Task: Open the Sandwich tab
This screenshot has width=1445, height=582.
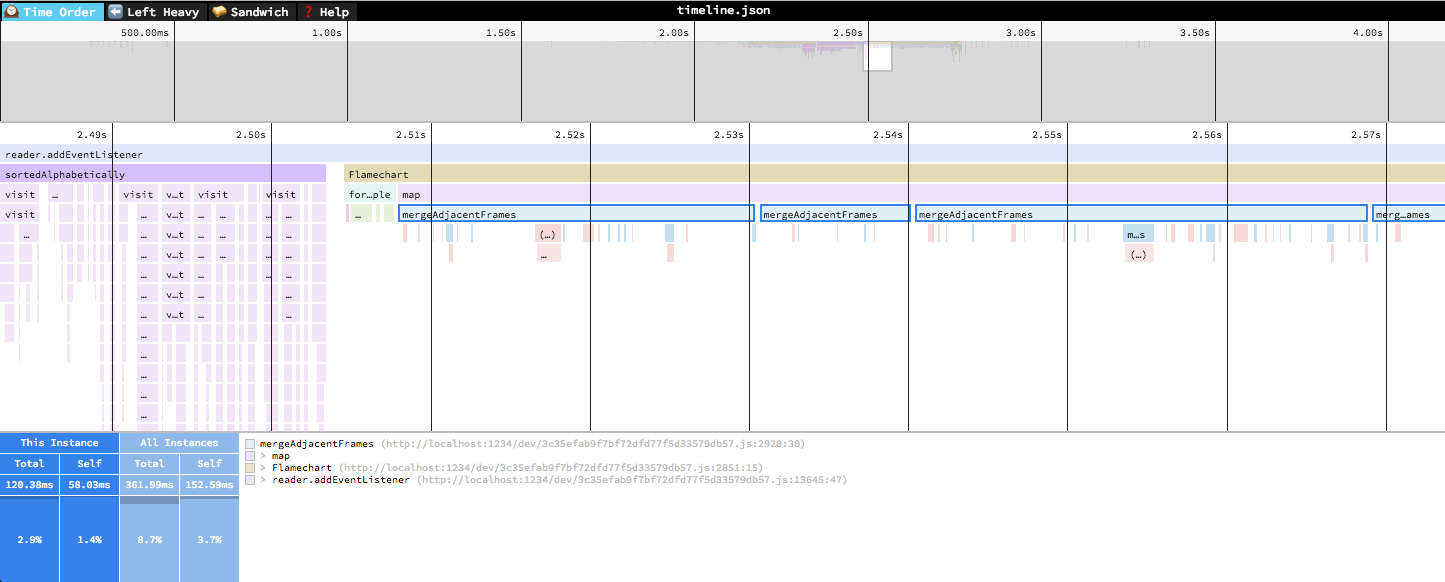Action: coord(250,12)
